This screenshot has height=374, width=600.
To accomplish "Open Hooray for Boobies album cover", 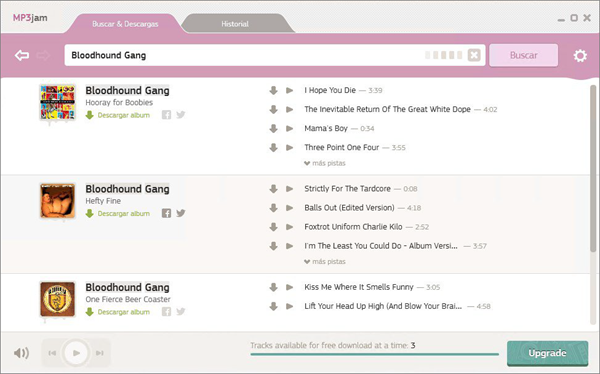I will 57,103.
